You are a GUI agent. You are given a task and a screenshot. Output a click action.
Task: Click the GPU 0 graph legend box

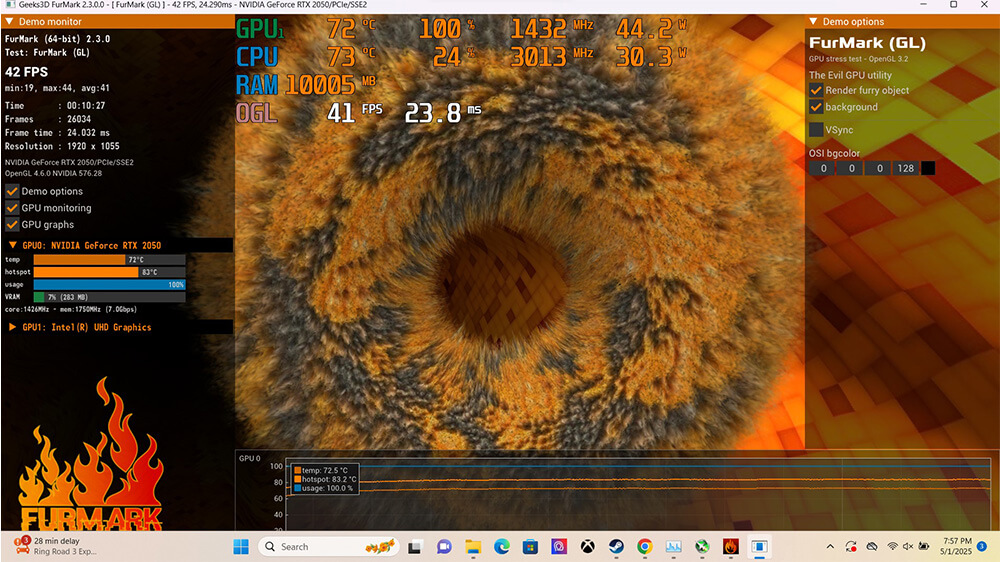point(325,479)
